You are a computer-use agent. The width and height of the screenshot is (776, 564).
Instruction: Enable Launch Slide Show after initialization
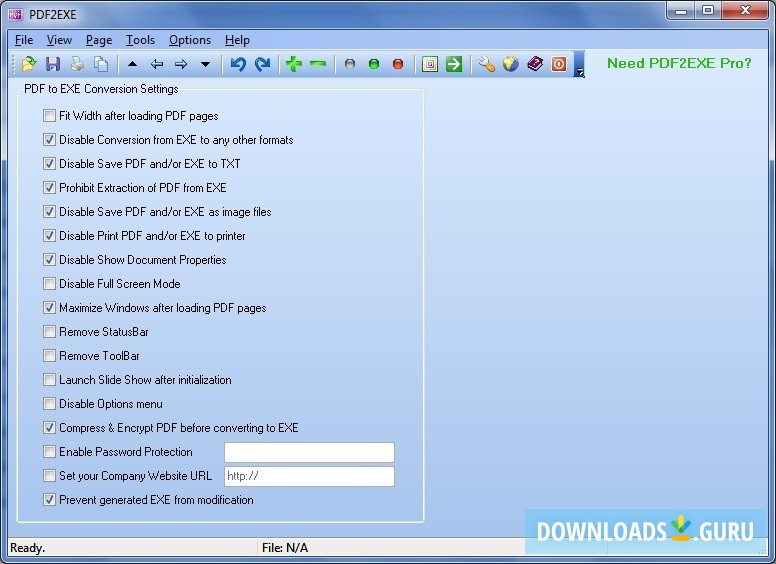coord(49,379)
